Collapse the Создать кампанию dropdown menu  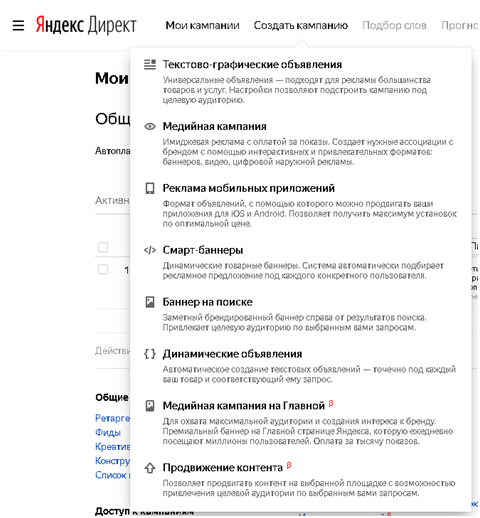[301, 25]
